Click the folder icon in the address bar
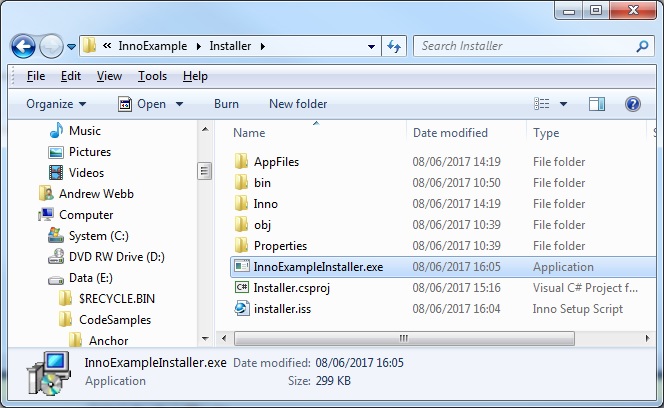 (89, 46)
